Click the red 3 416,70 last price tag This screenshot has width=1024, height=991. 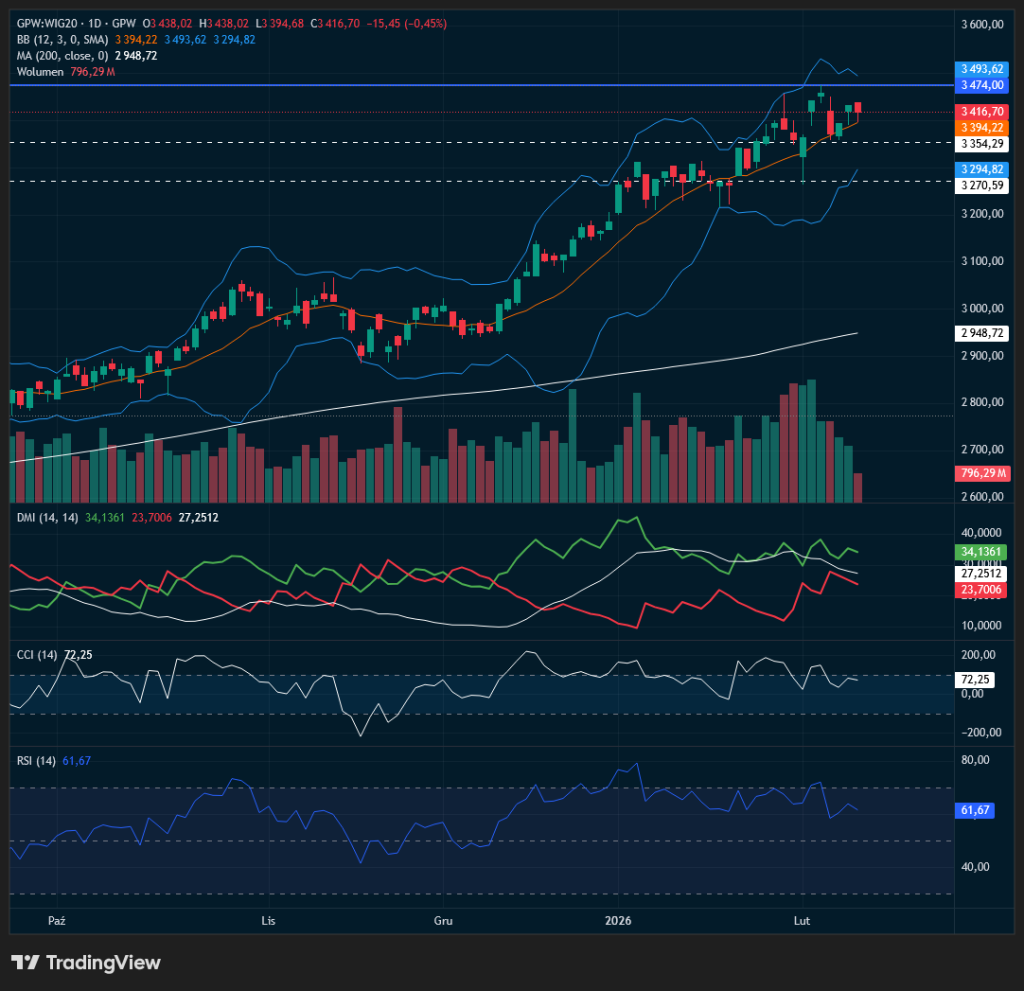[x=981, y=112]
